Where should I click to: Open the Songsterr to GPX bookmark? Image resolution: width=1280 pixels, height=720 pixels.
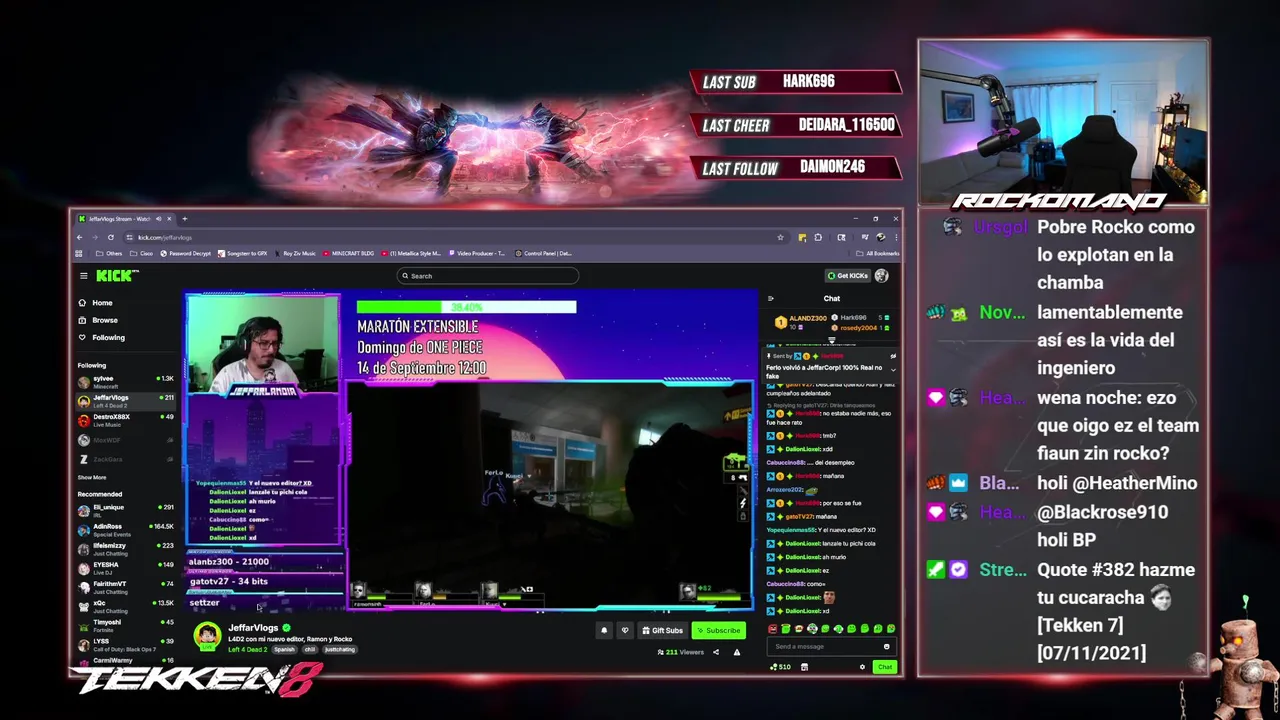pyautogui.click(x=243, y=253)
